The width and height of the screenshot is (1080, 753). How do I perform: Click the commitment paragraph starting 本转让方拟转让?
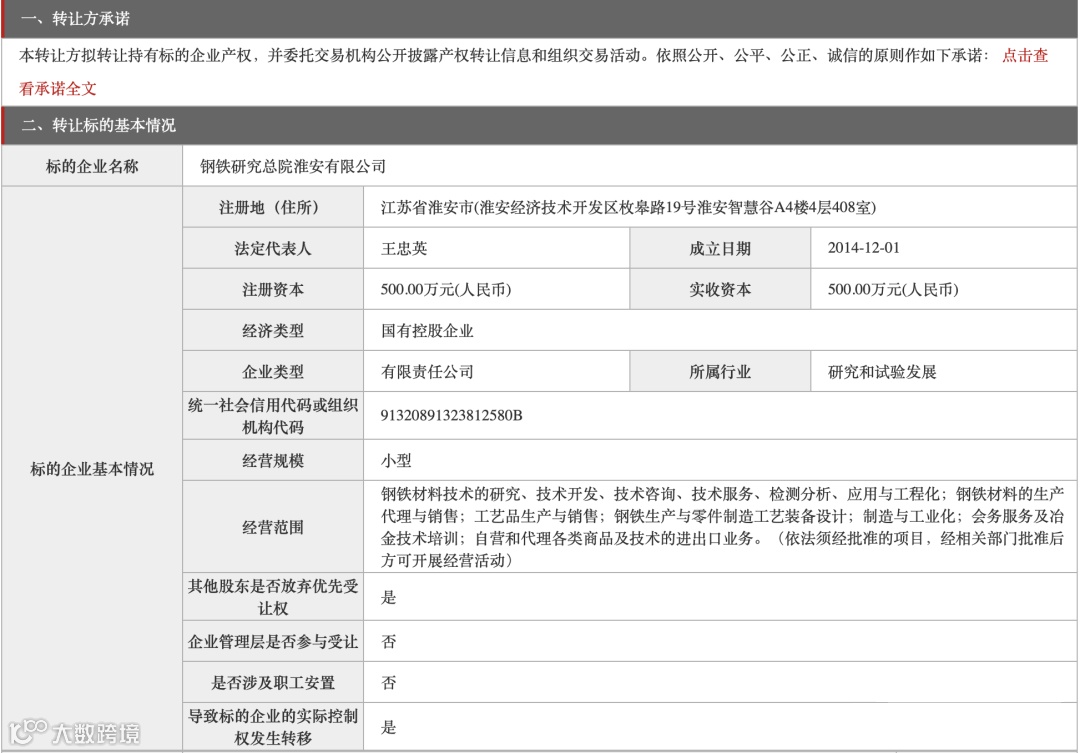pos(503,56)
